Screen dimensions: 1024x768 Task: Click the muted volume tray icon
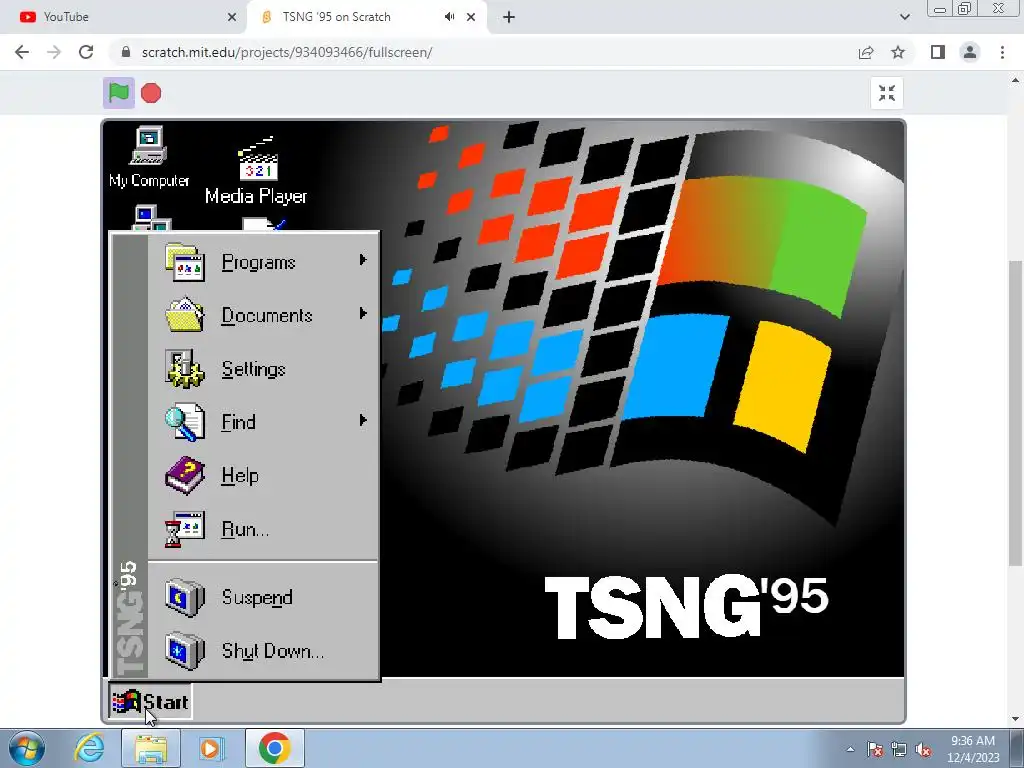tap(923, 750)
